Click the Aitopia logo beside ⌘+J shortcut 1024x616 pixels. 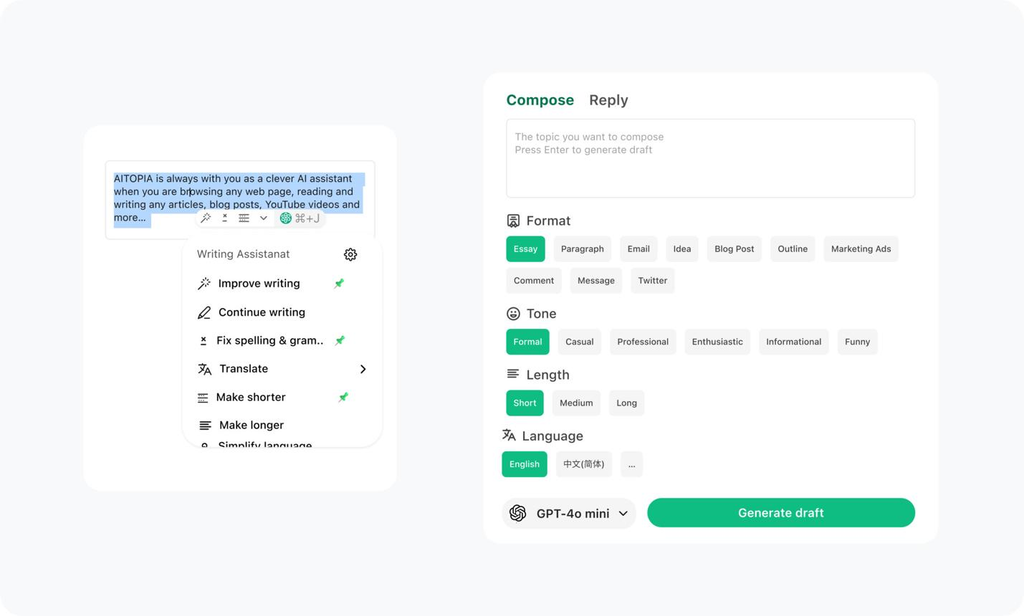[x=285, y=218]
